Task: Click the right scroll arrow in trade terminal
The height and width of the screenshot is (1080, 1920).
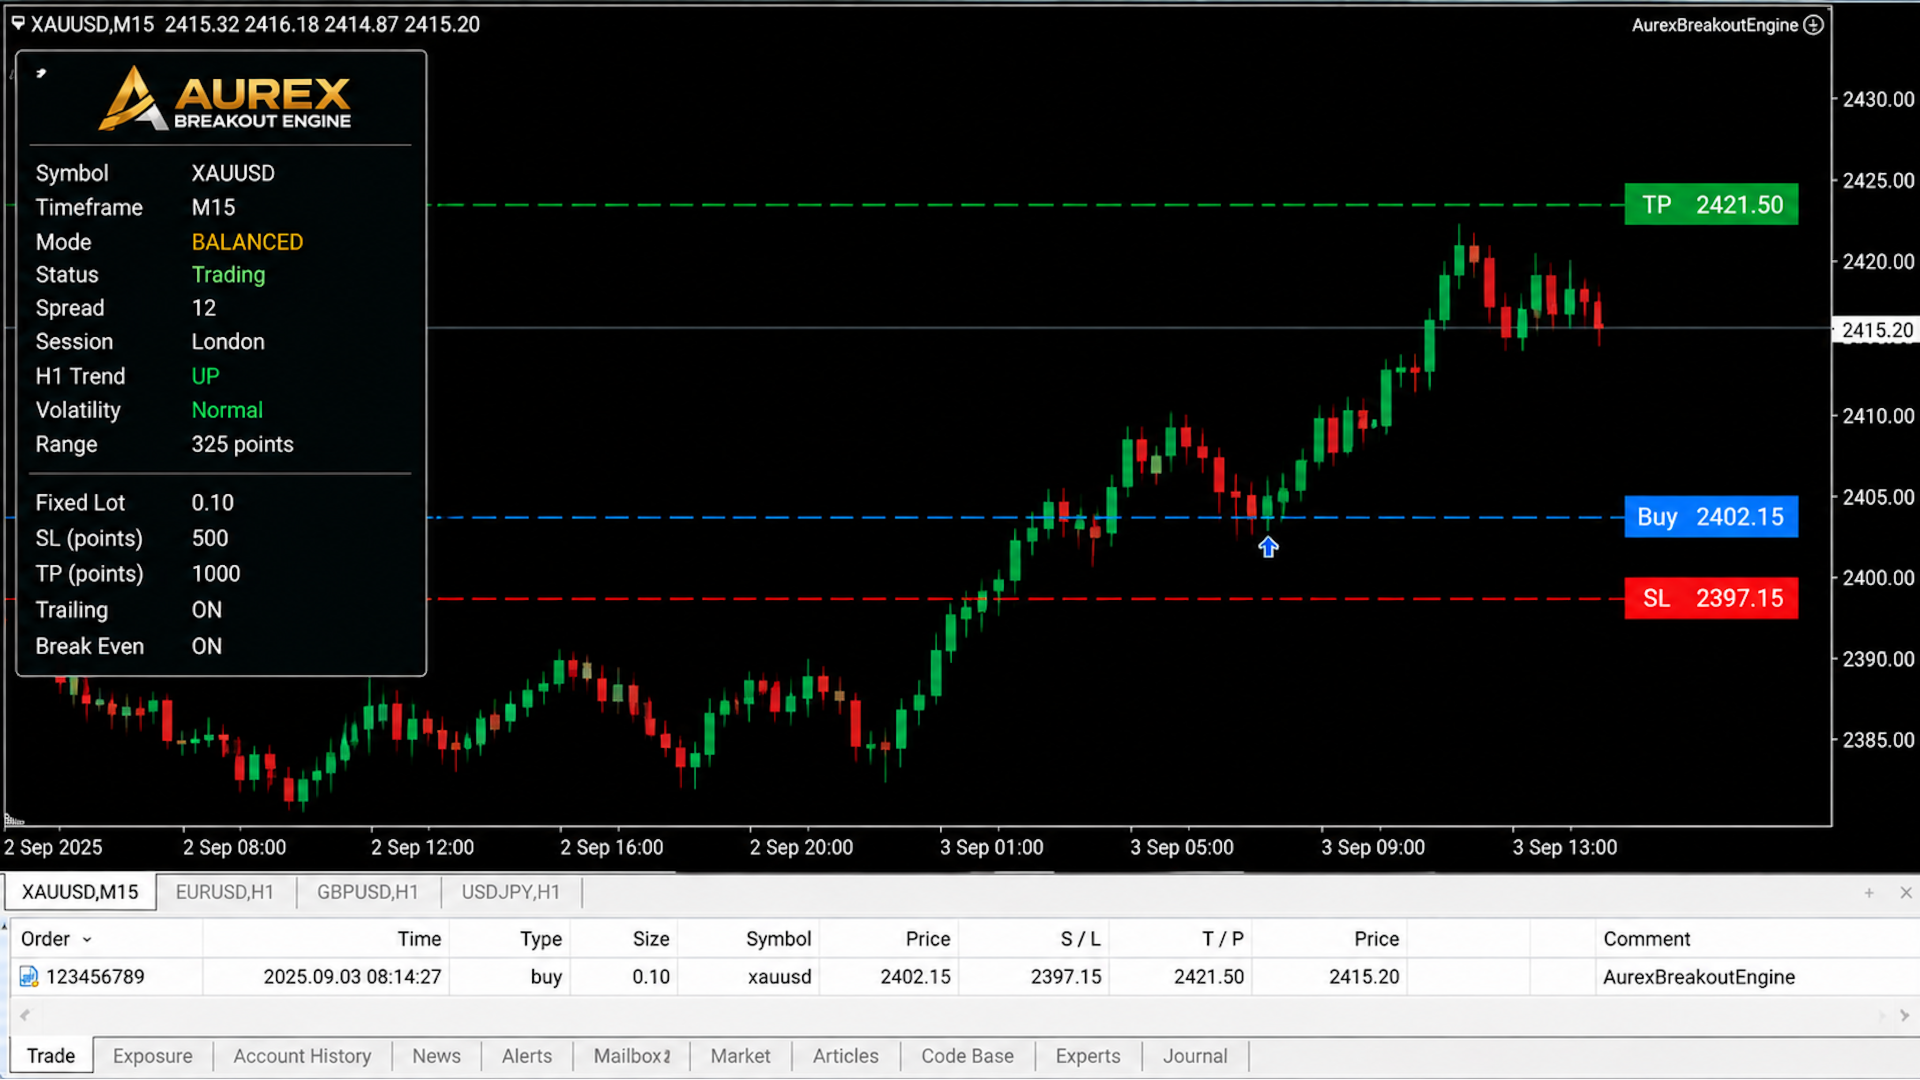Action: 1904,1015
